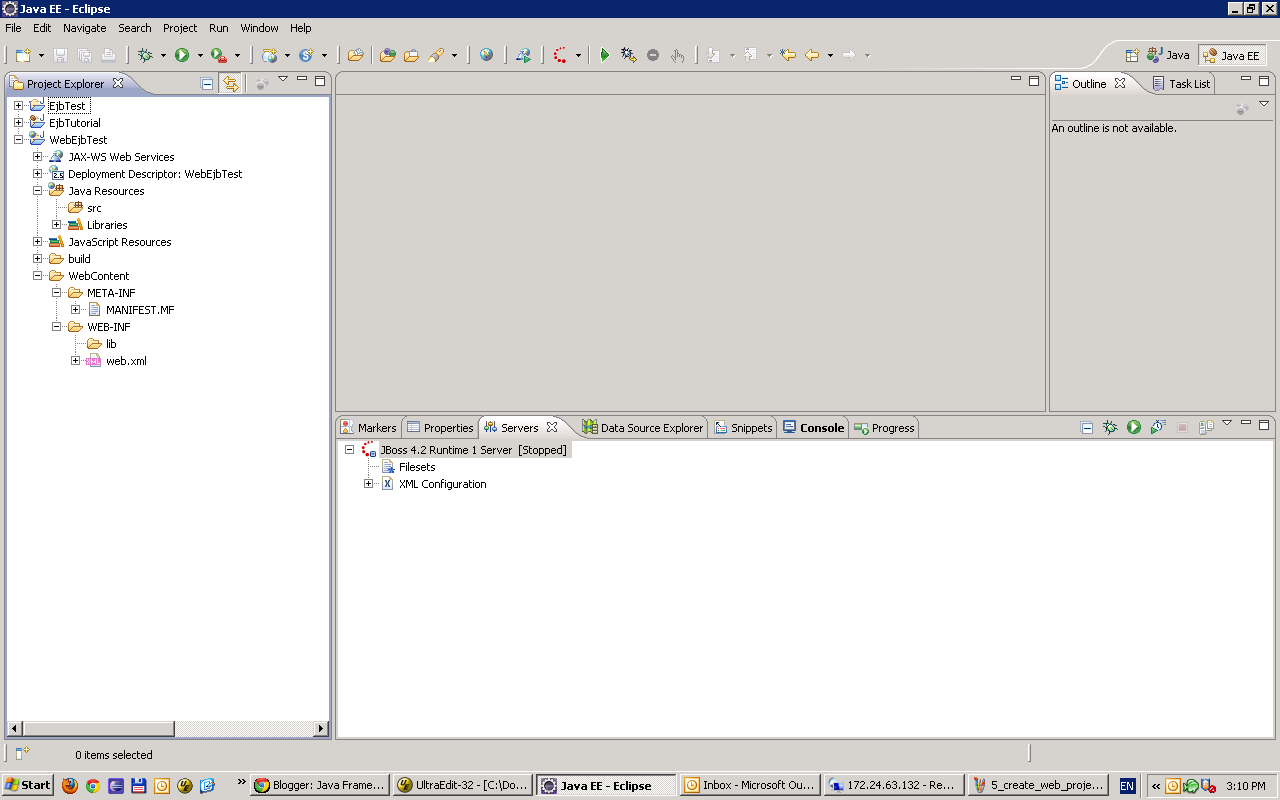Start the JBoss server in debug mode
Viewport: 1280px width, 800px height.
point(1110,427)
